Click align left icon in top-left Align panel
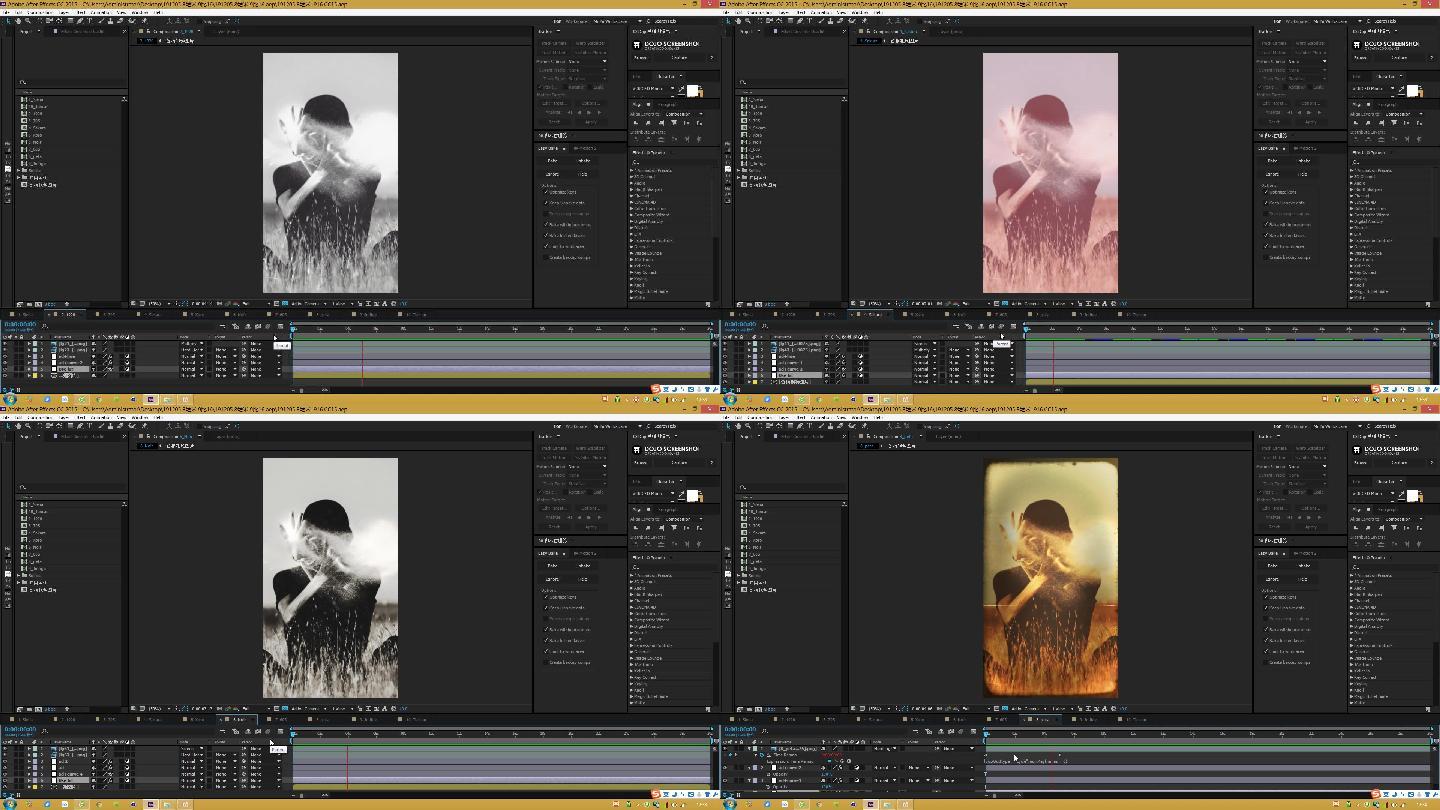Image resolution: width=1440 pixels, height=810 pixels. tap(636, 122)
